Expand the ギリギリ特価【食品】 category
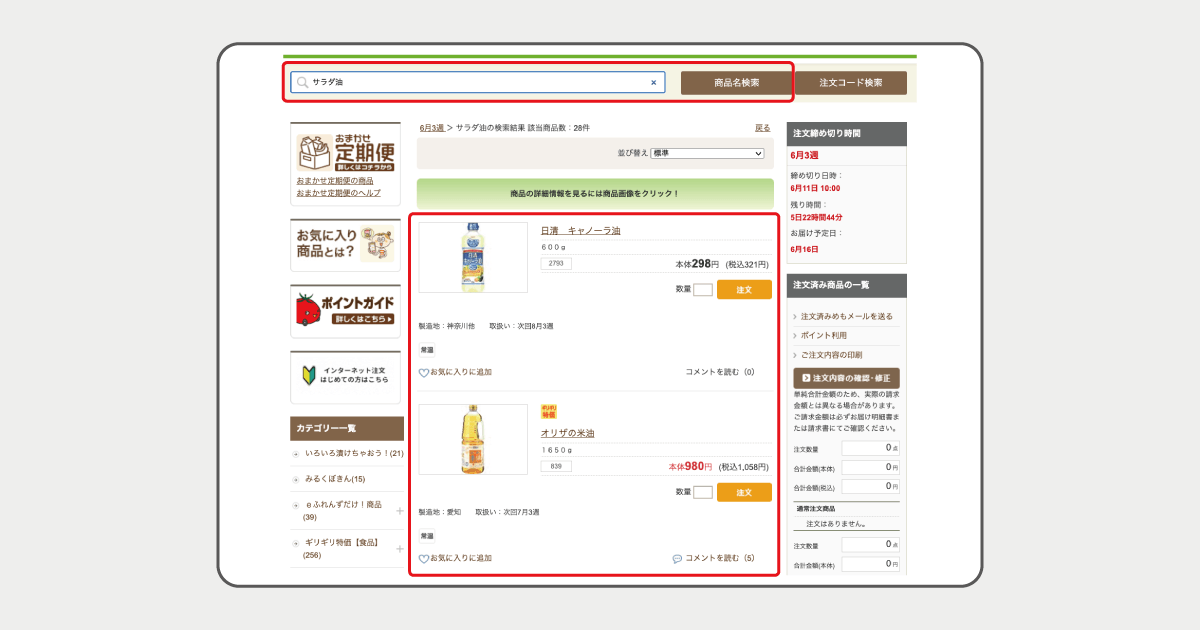 point(399,549)
